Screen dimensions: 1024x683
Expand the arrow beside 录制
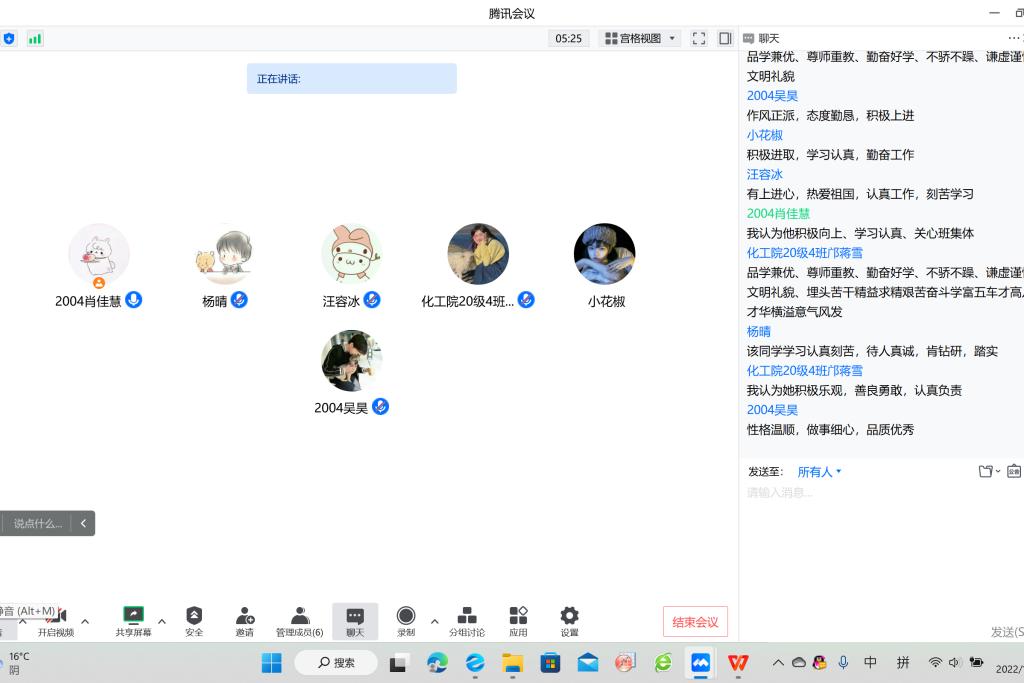(x=434, y=621)
